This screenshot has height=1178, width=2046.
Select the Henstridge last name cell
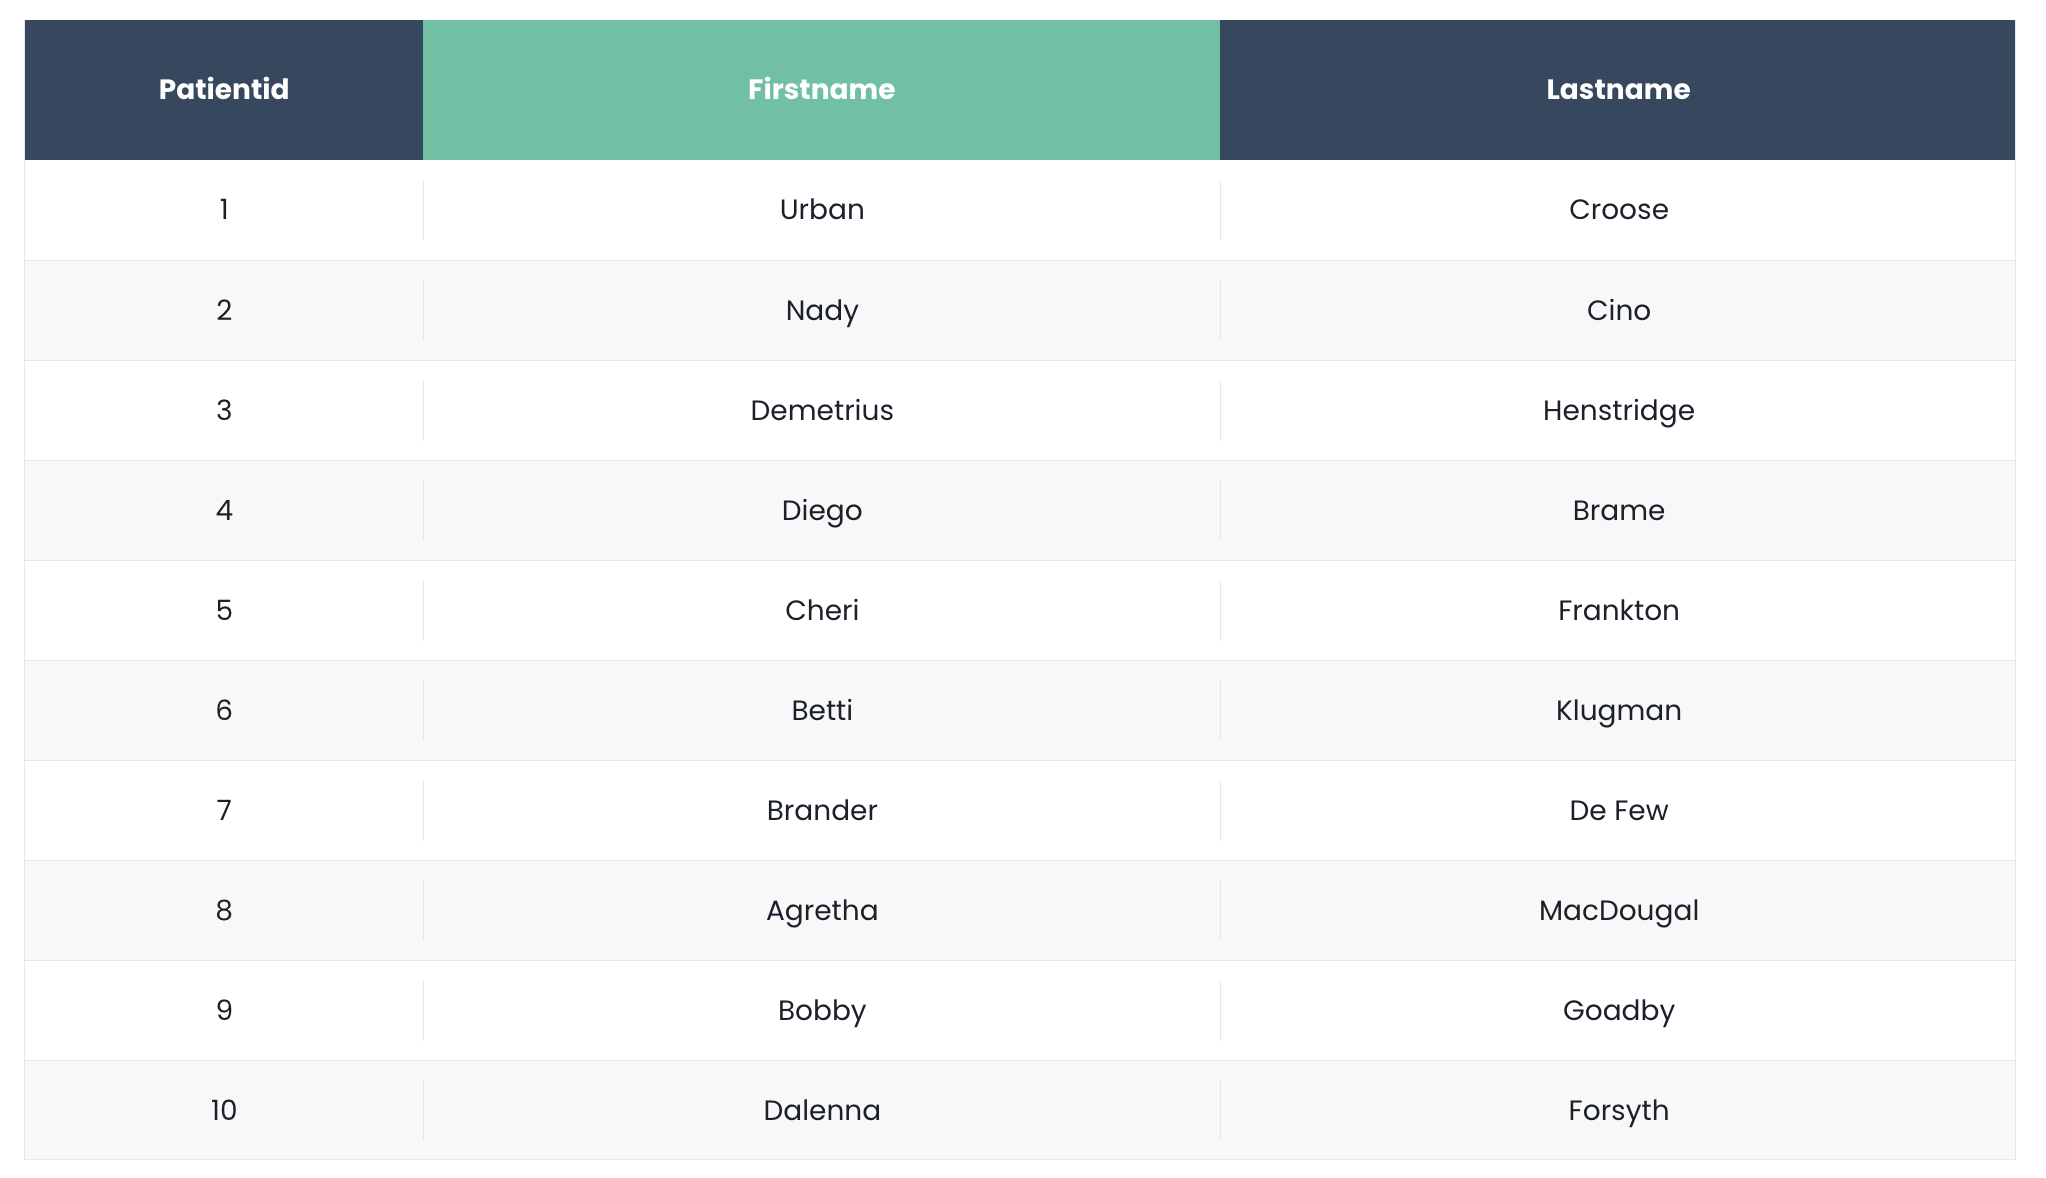(x=1617, y=410)
